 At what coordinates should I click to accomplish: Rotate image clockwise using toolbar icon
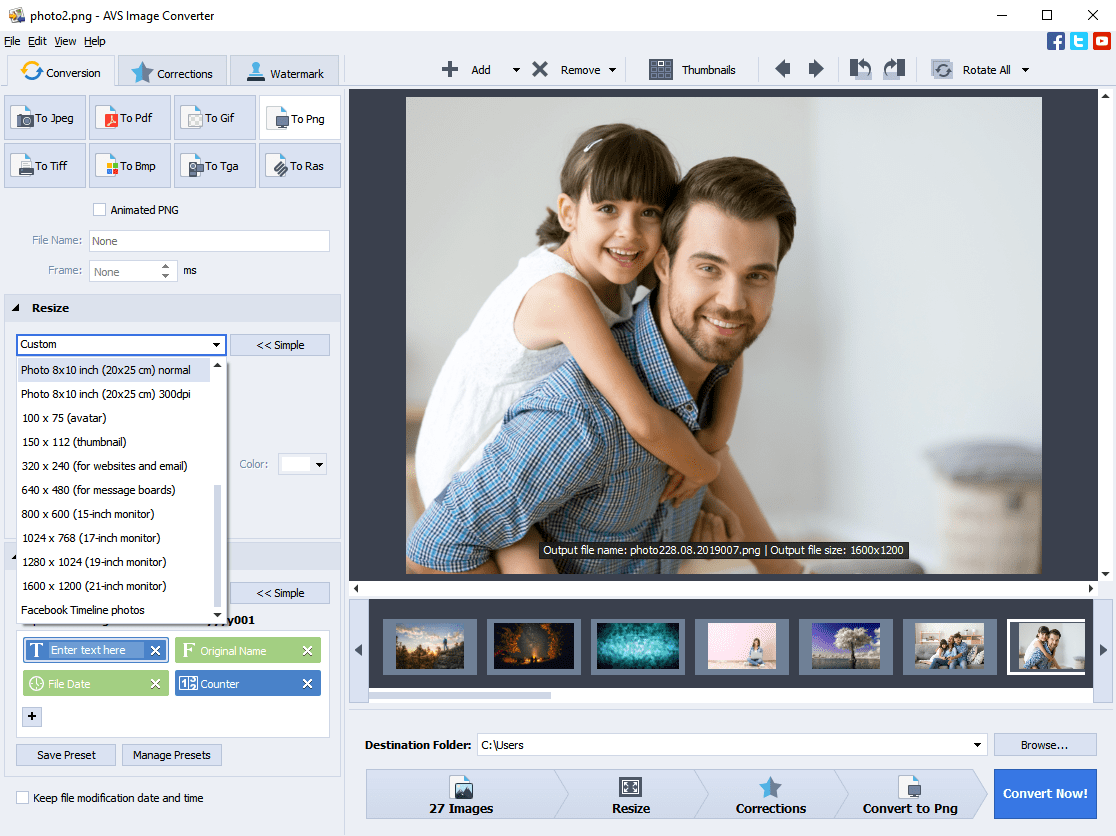point(894,69)
